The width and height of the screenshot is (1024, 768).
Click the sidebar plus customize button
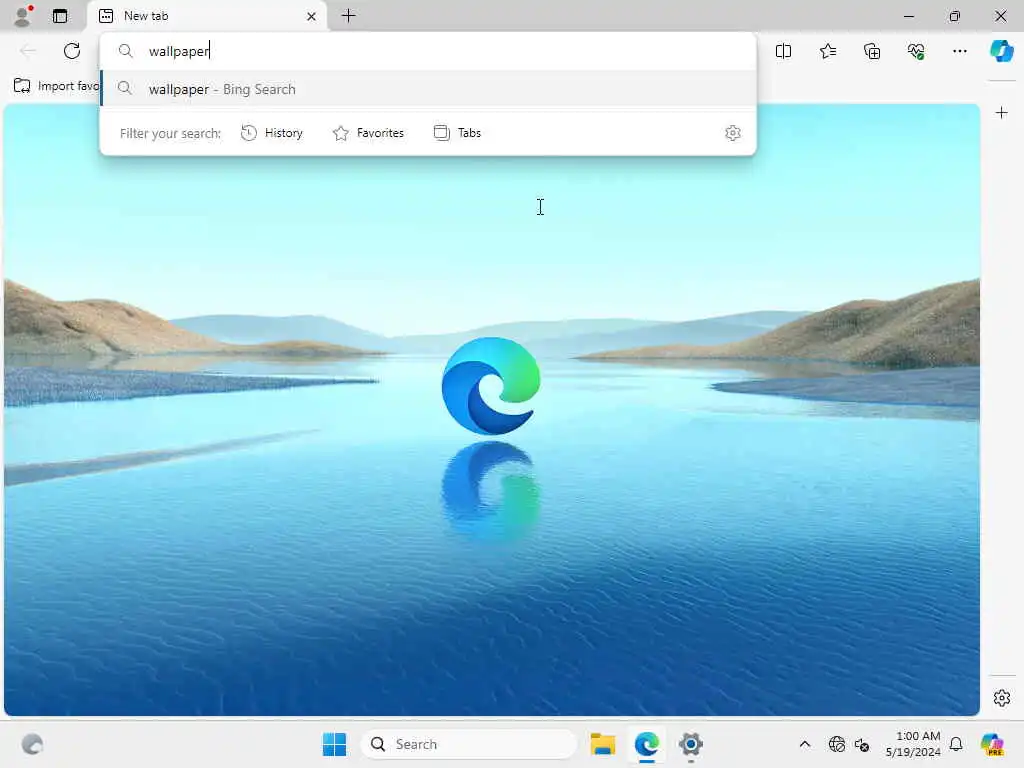(1001, 113)
